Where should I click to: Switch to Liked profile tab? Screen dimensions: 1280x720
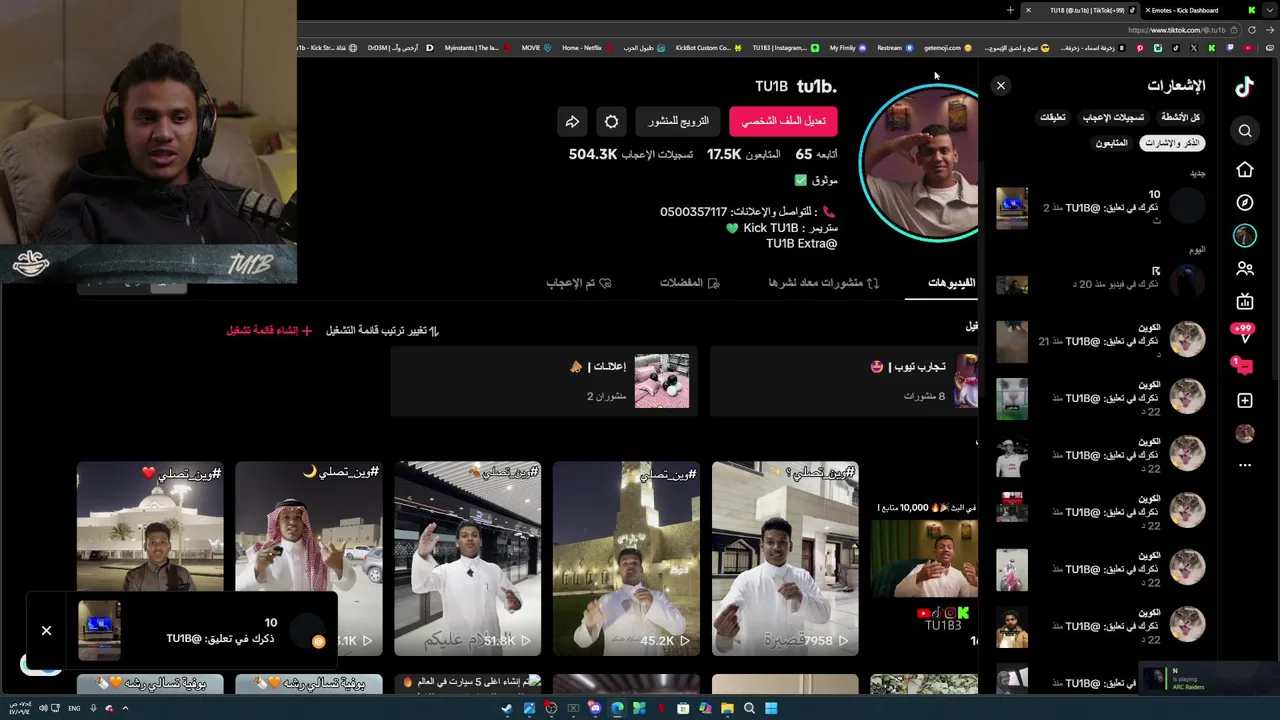(x=578, y=283)
